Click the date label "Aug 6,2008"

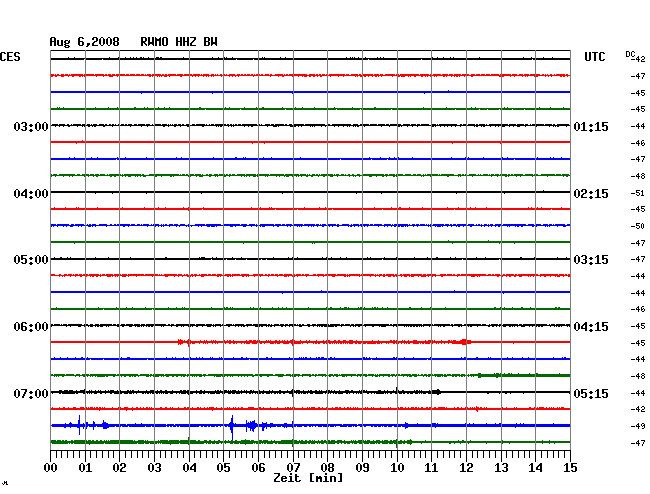pos(84,42)
